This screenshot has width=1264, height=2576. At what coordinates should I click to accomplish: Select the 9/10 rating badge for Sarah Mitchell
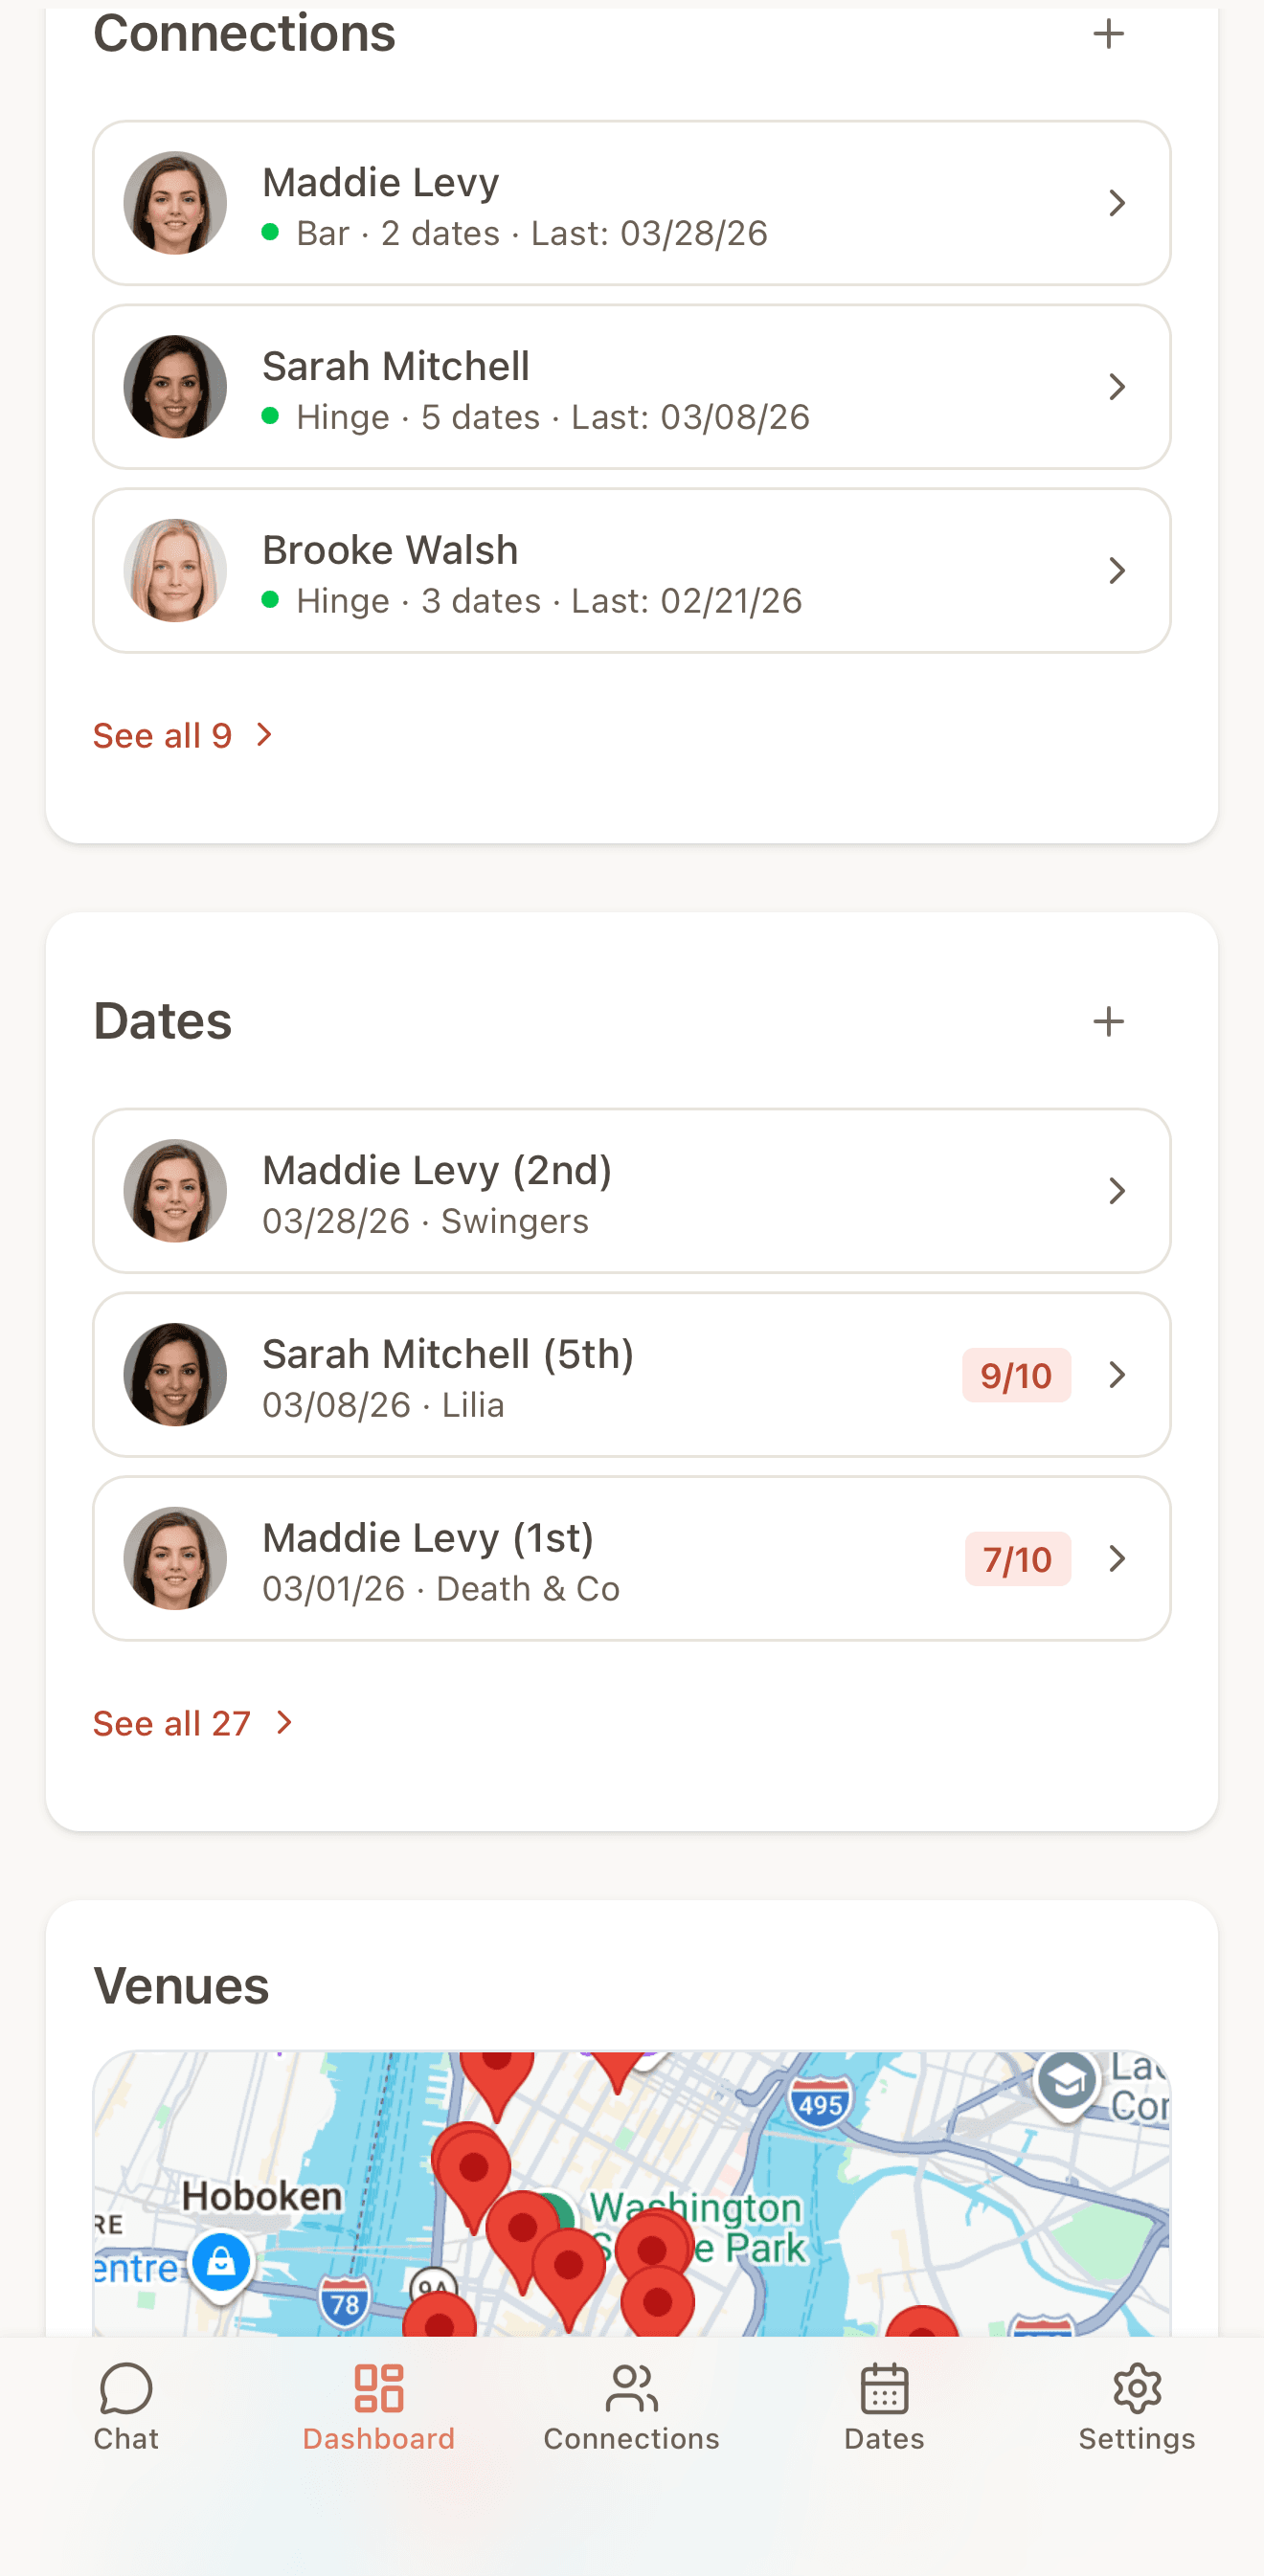point(1016,1375)
